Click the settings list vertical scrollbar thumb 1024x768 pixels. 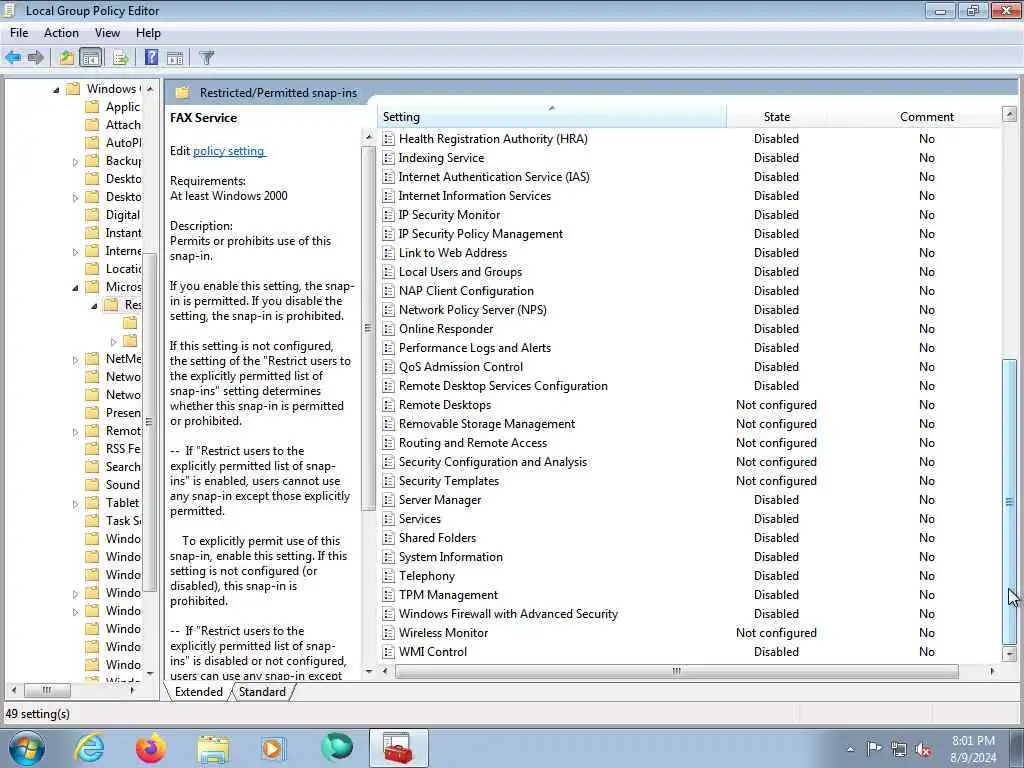[x=1010, y=502]
